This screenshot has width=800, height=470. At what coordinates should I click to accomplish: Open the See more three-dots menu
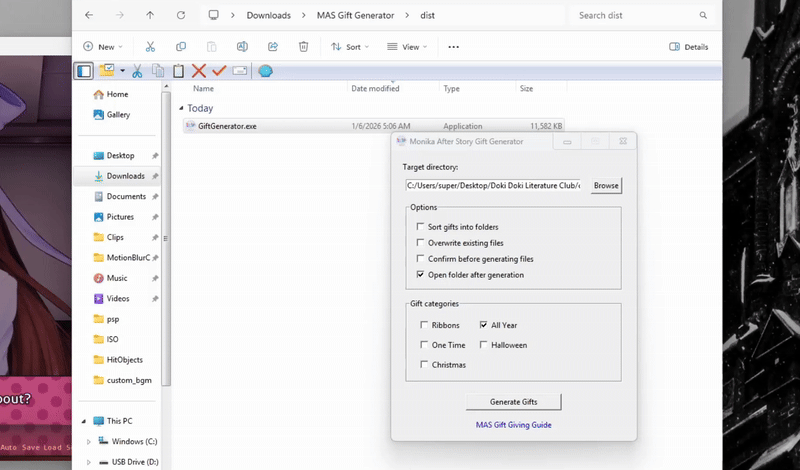(x=454, y=47)
